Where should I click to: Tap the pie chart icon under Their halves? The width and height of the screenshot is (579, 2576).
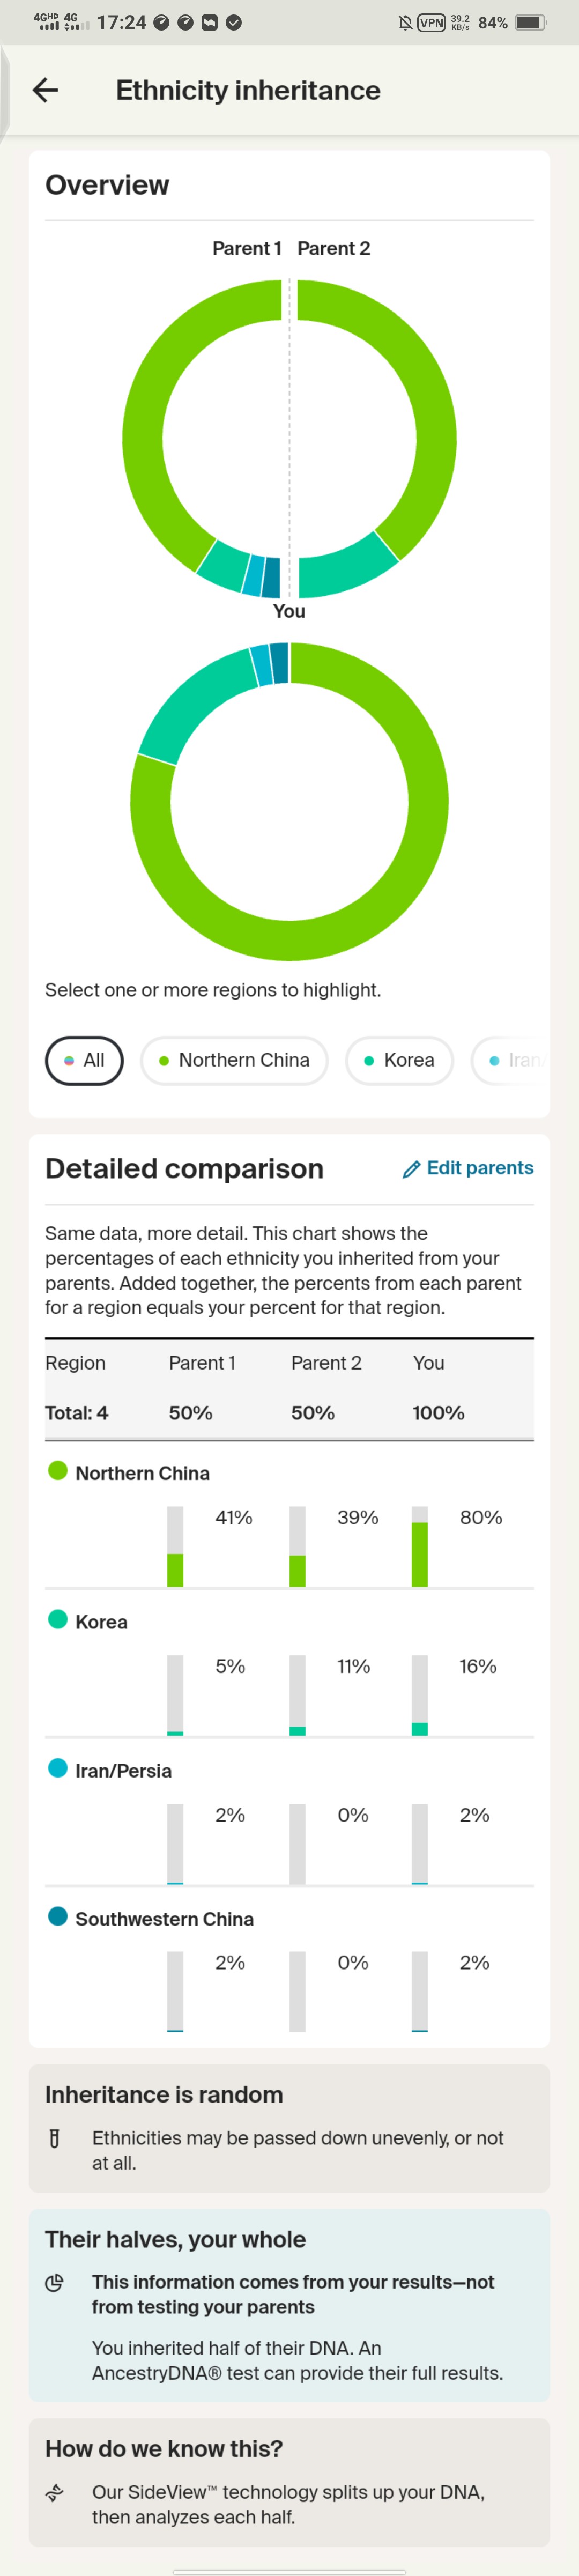(55, 2282)
